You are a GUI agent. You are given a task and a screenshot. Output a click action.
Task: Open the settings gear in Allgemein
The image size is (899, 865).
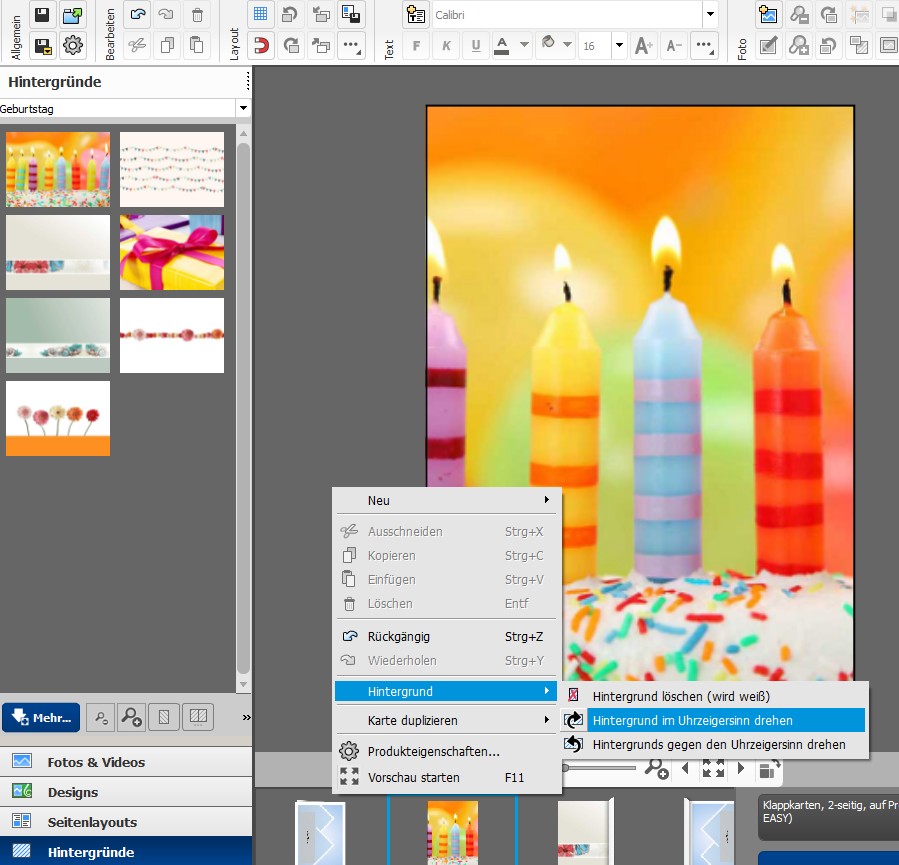(73, 45)
